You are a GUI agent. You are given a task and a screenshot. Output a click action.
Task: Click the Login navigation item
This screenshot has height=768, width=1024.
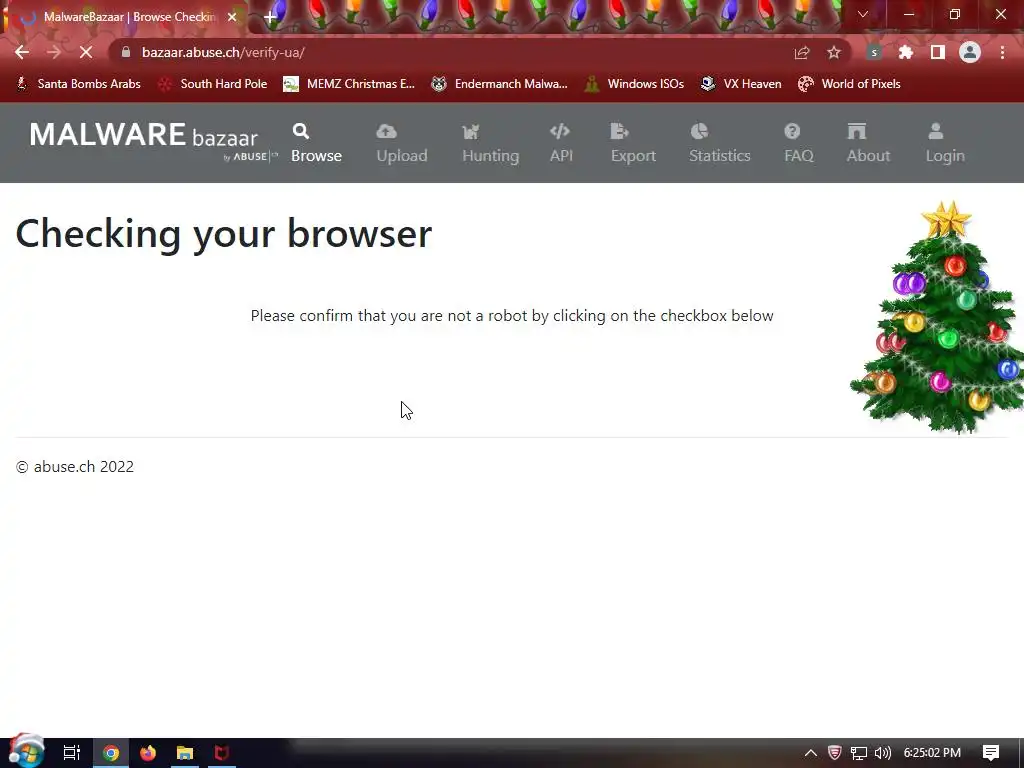click(x=944, y=143)
